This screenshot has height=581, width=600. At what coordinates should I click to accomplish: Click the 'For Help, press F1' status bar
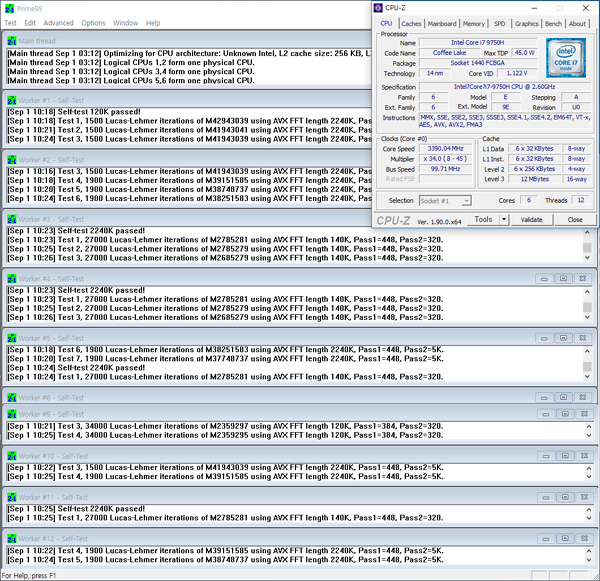pyautogui.click(x=29, y=576)
